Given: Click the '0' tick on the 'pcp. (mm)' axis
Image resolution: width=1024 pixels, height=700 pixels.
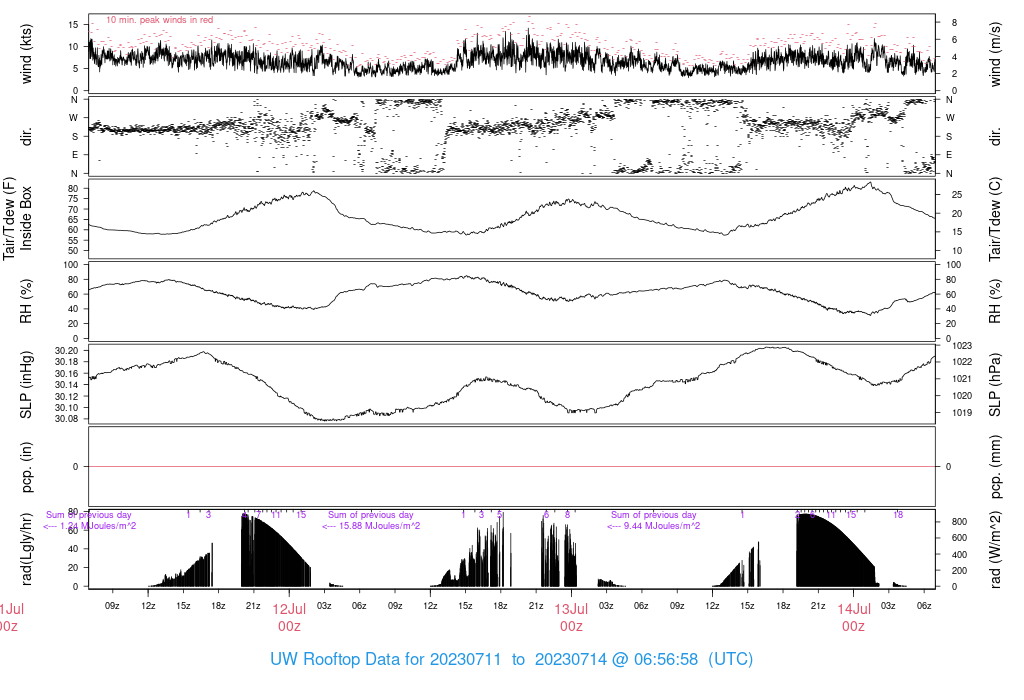Looking at the screenshot, I should [x=948, y=467].
